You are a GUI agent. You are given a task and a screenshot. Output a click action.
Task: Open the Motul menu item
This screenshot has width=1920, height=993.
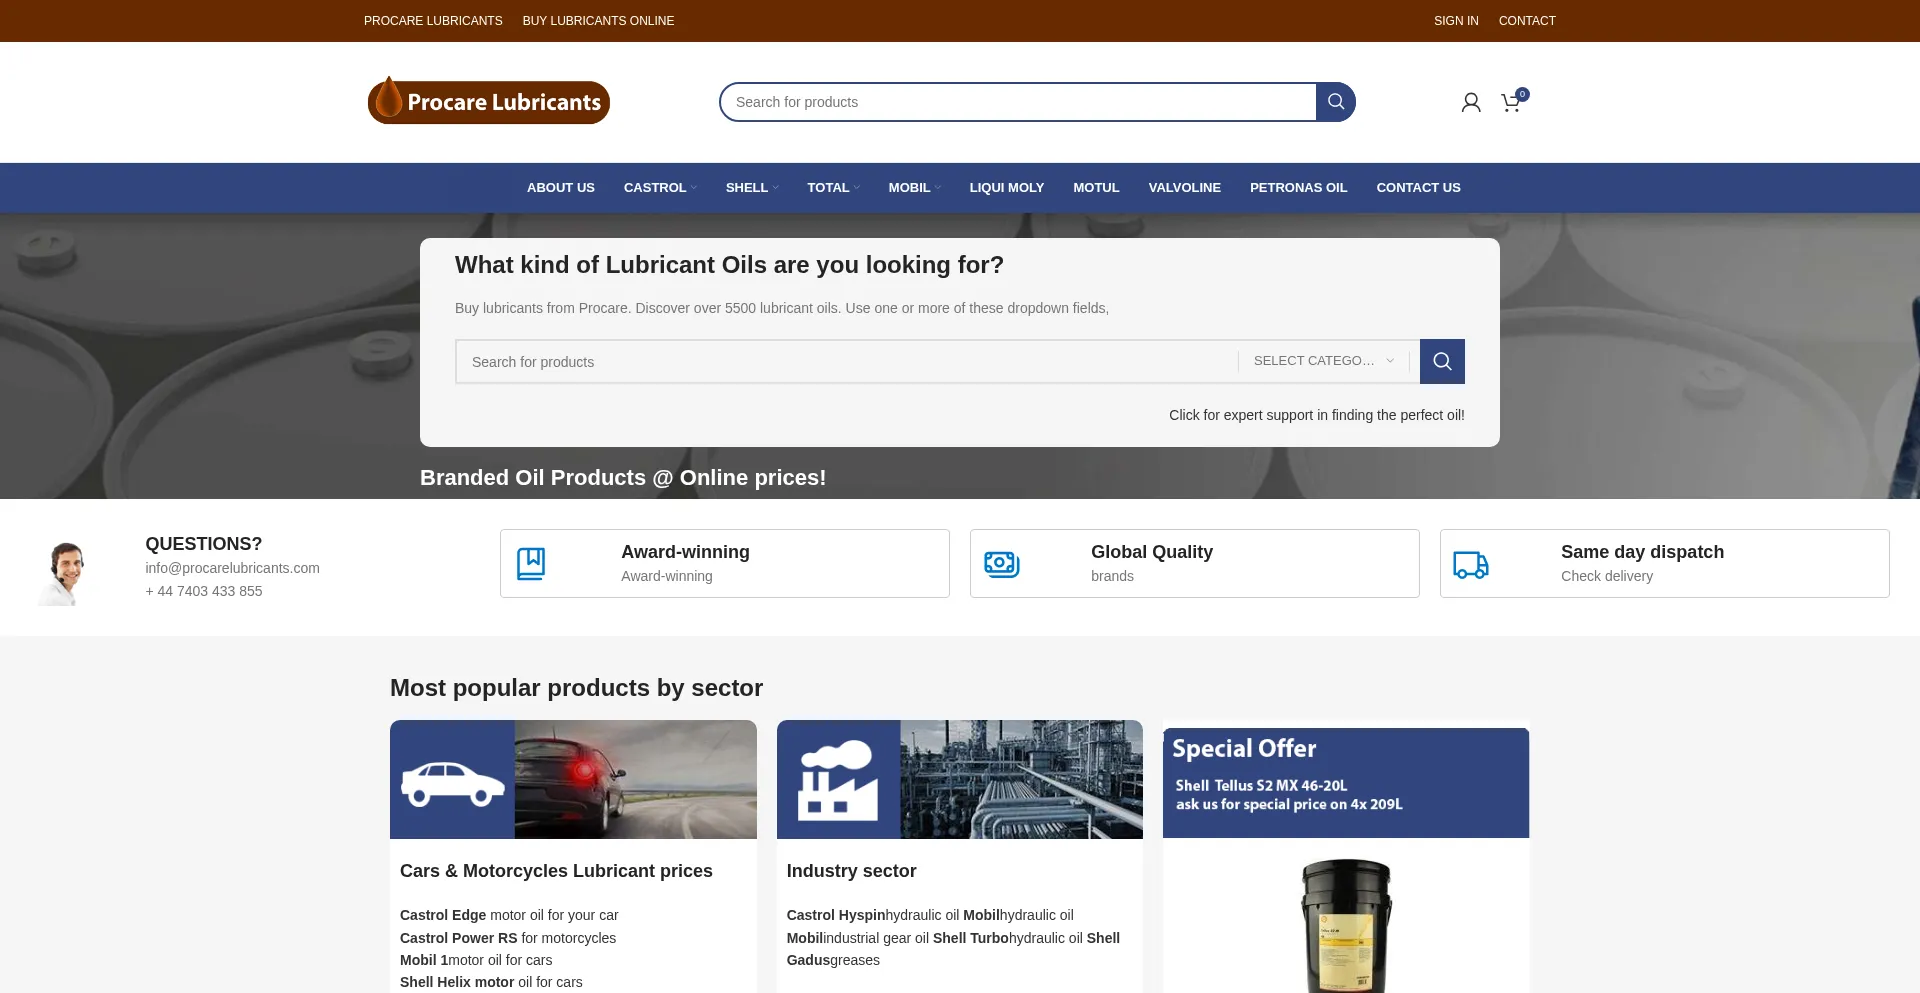coord(1096,188)
